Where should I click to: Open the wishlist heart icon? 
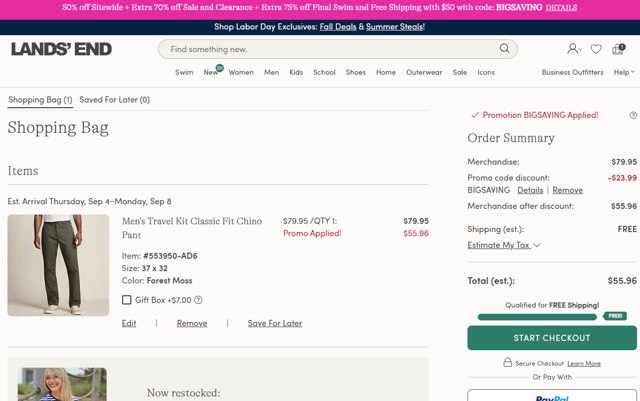[596, 49]
